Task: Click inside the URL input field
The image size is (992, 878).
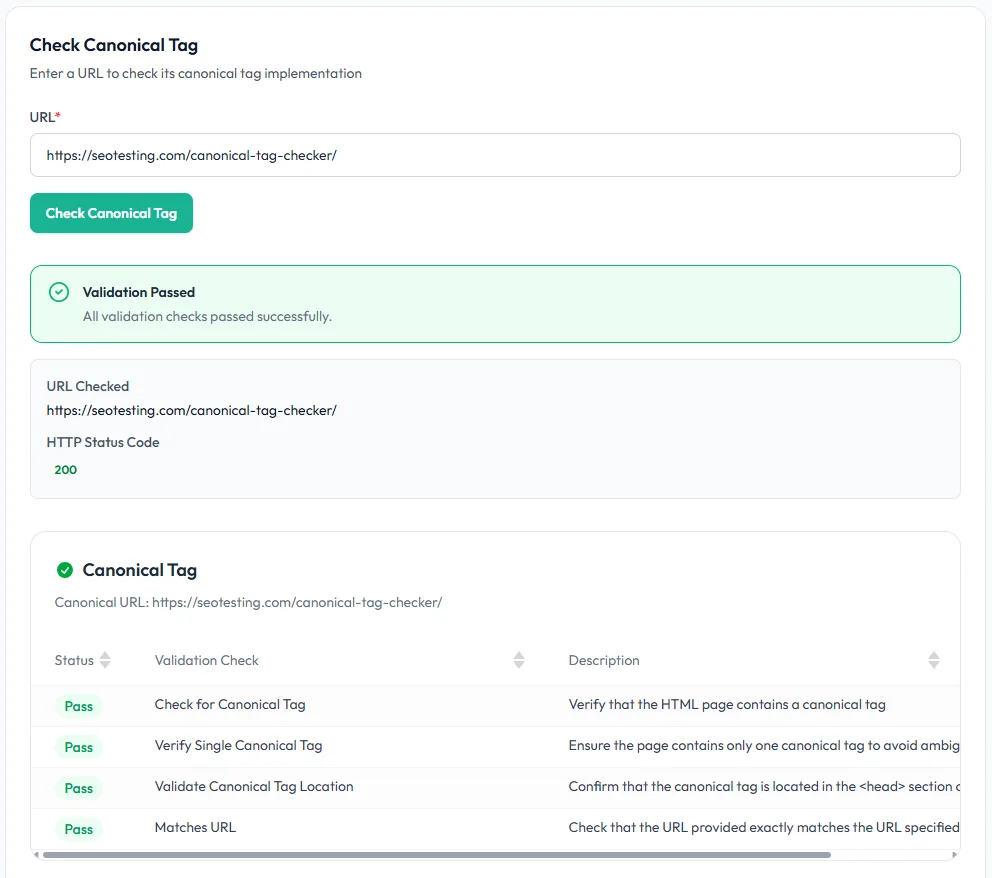Action: coord(495,155)
